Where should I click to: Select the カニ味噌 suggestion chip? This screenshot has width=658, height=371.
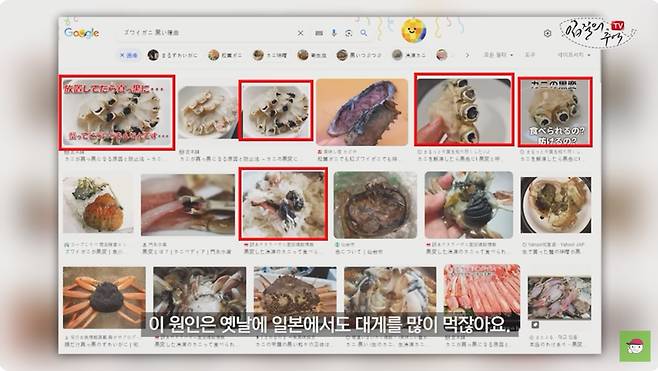[x=270, y=55]
